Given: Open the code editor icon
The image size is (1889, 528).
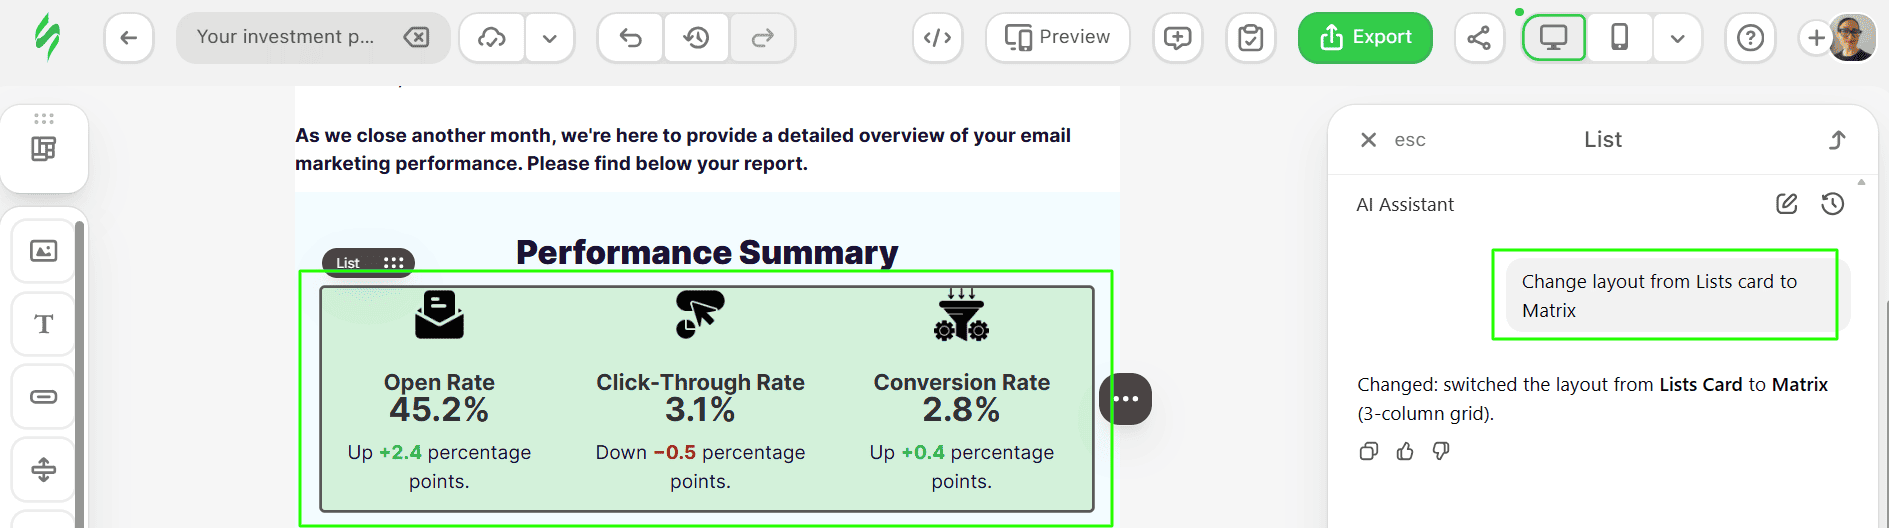Looking at the screenshot, I should (x=937, y=38).
